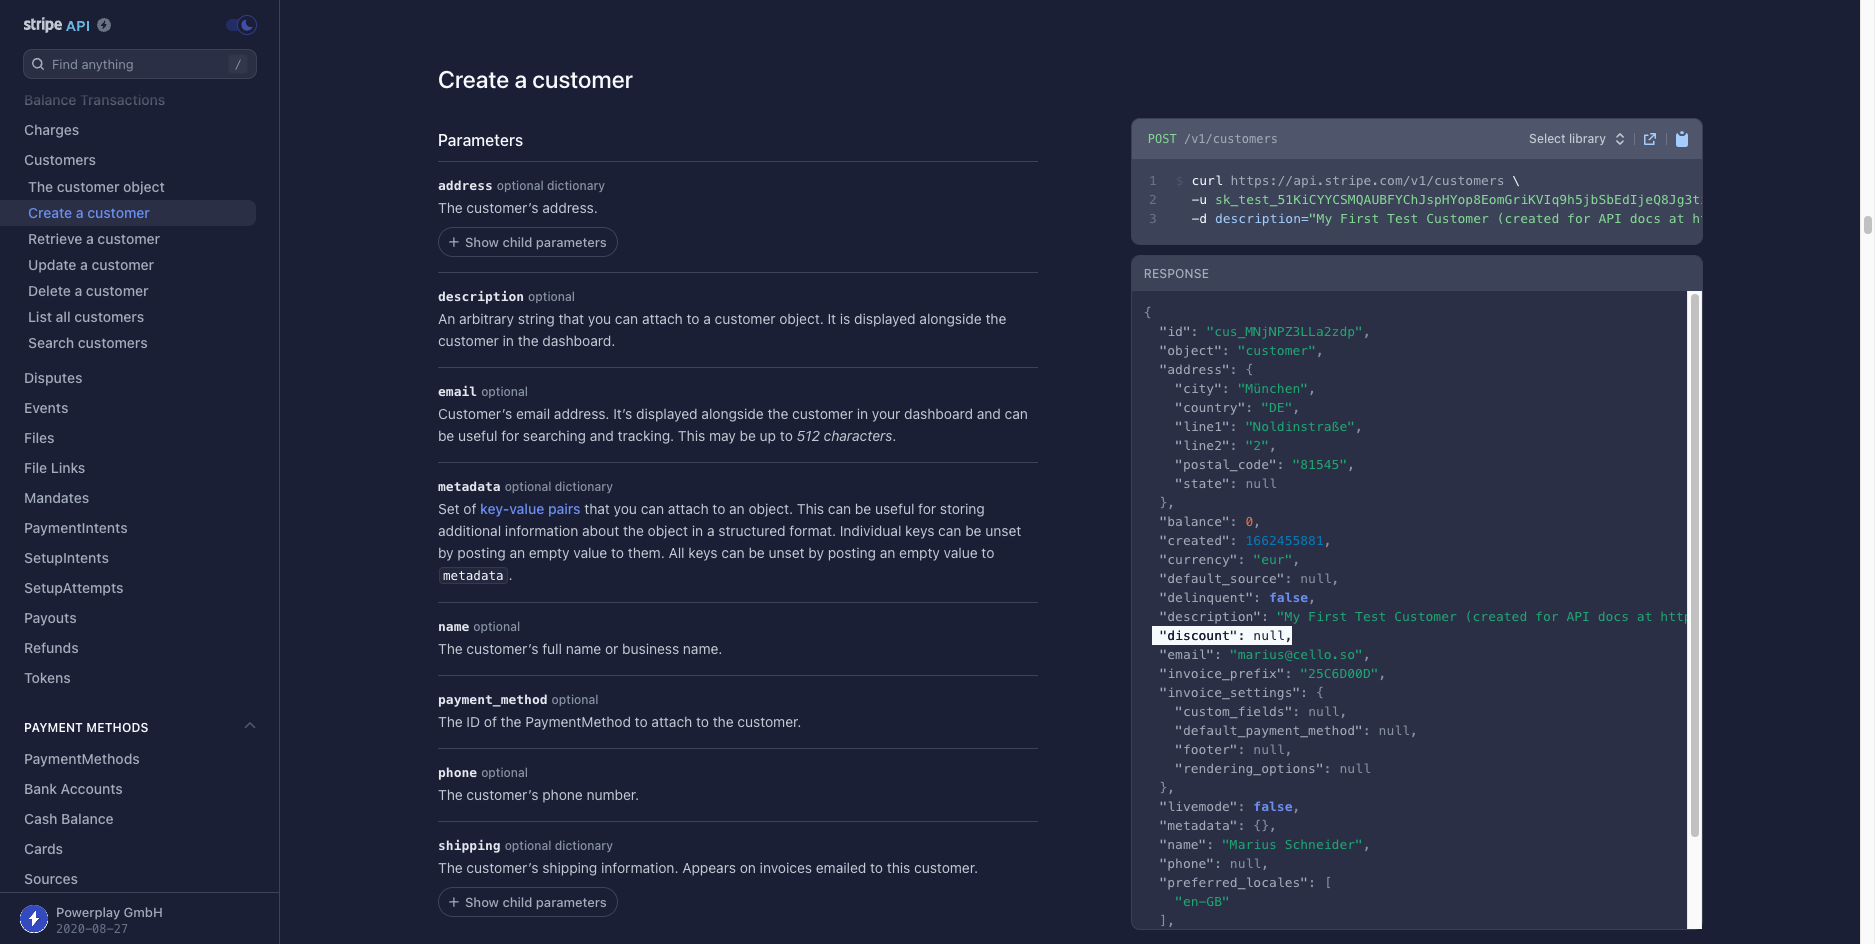Go to List all customers

(x=86, y=317)
